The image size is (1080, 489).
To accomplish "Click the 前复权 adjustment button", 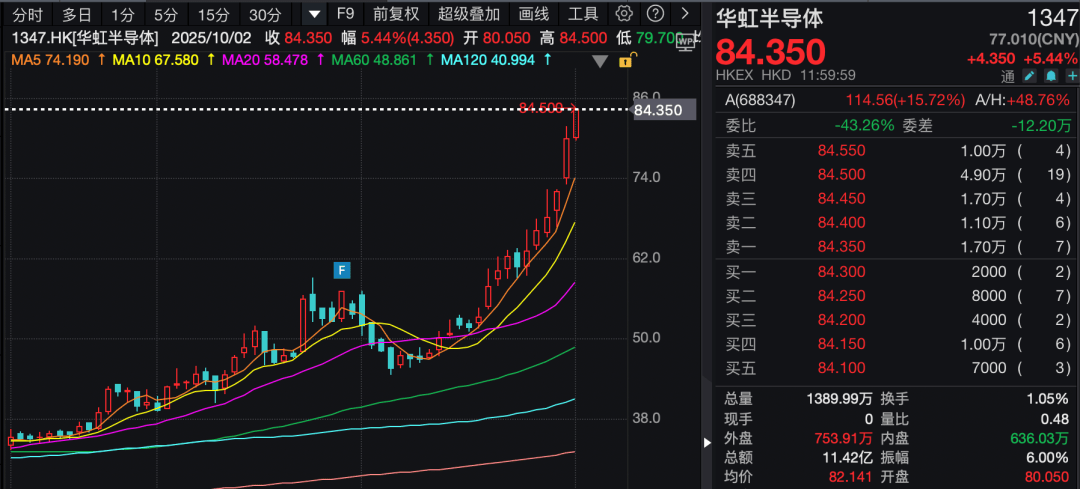I will [396, 14].
